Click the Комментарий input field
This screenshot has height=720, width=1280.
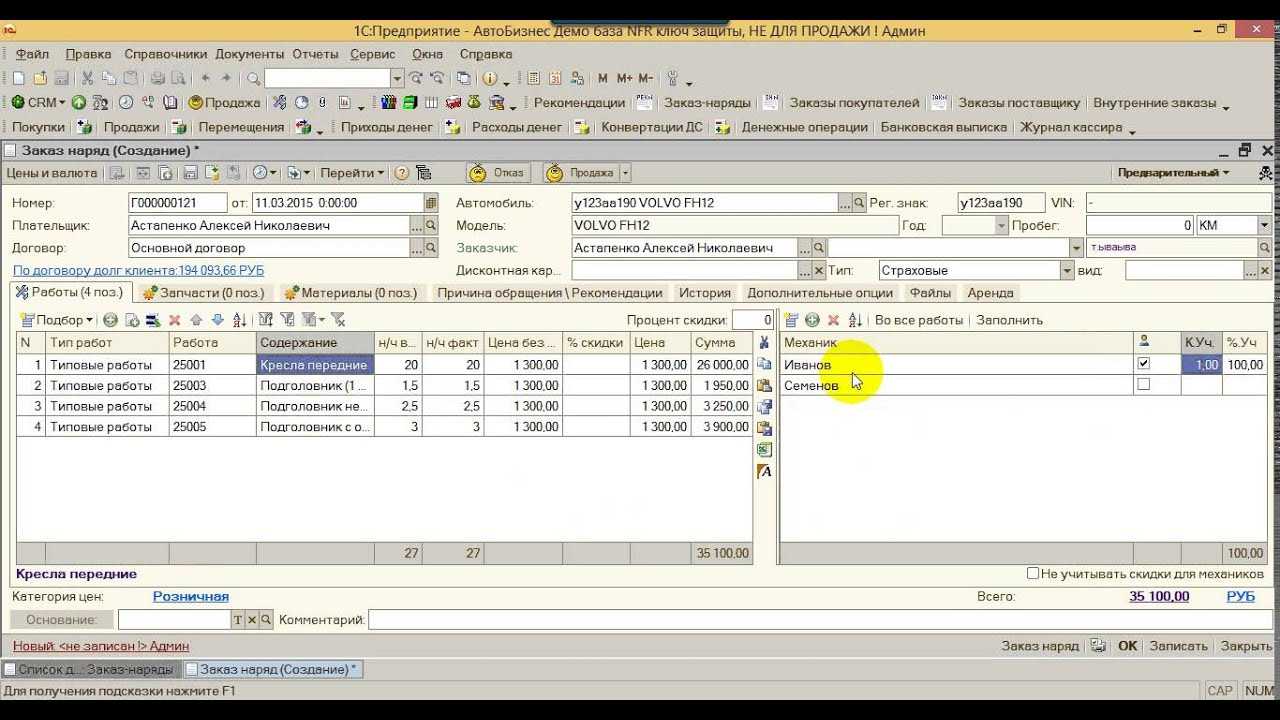(x=821, y=620)
